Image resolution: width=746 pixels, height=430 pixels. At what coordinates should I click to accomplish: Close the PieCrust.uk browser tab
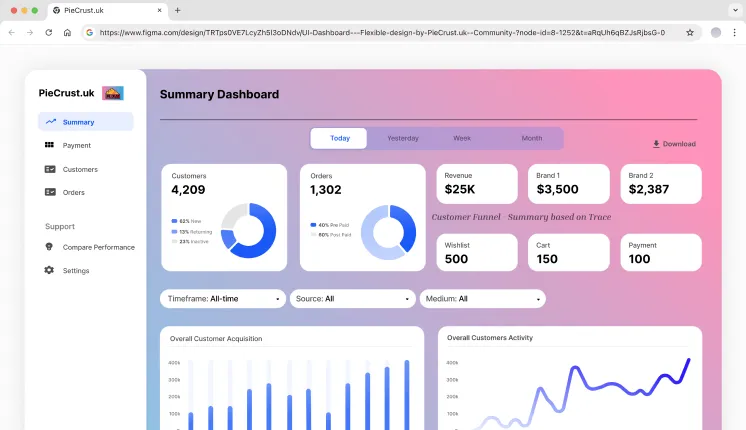(159, 10)
